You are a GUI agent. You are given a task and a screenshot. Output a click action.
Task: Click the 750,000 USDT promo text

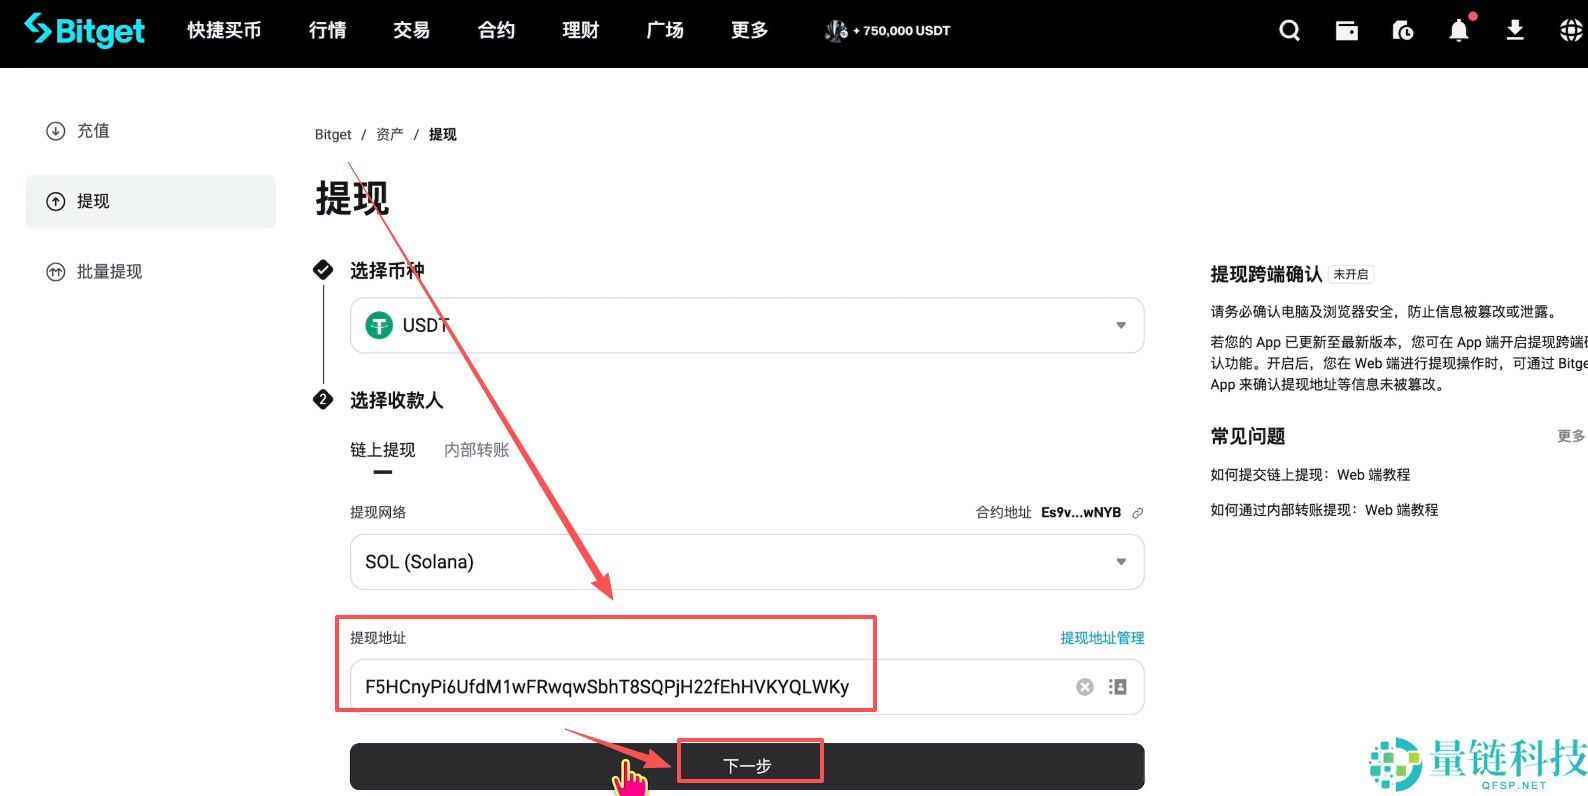click(x=902, y=31)
